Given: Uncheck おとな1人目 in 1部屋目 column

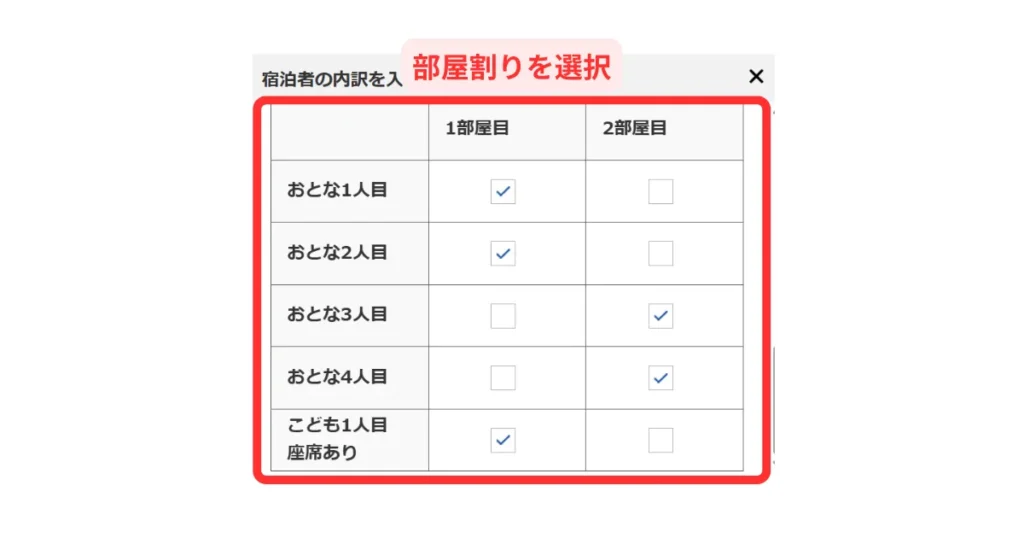Looking at the screenshot, I should tap(503, 192).
